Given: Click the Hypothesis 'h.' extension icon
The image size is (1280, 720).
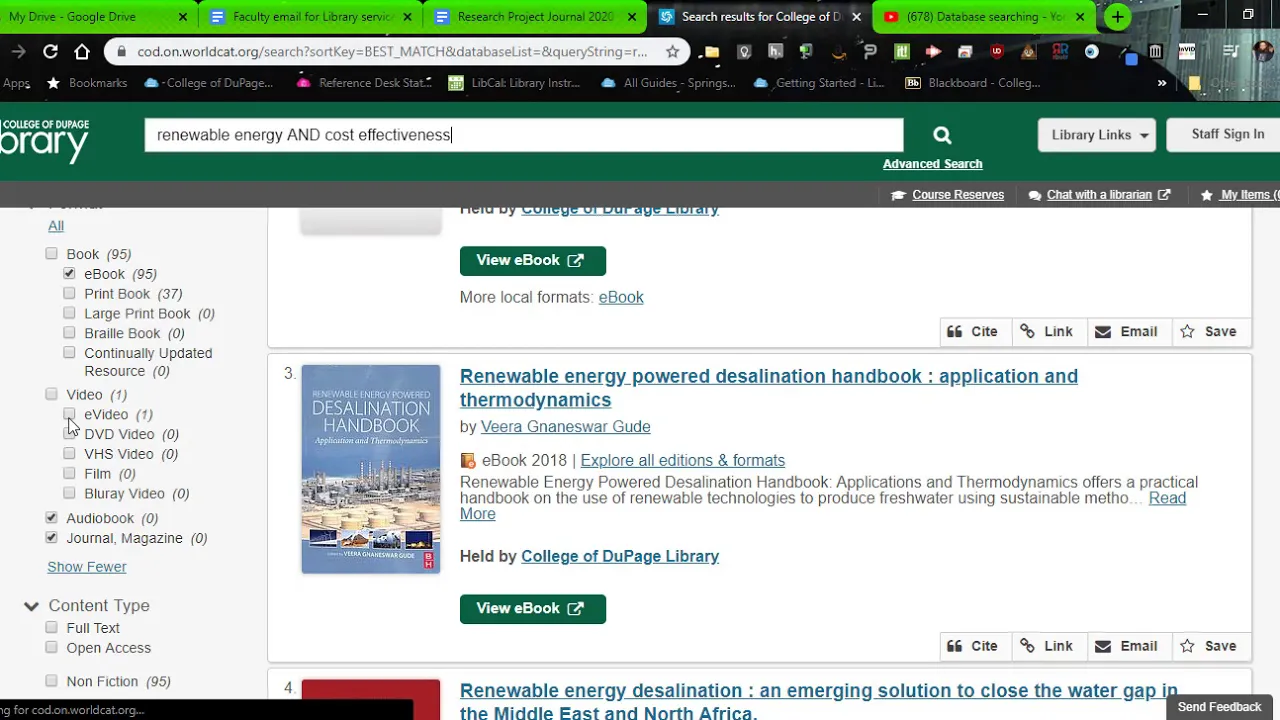Looking at the screenshot, I should pos(774,52).
